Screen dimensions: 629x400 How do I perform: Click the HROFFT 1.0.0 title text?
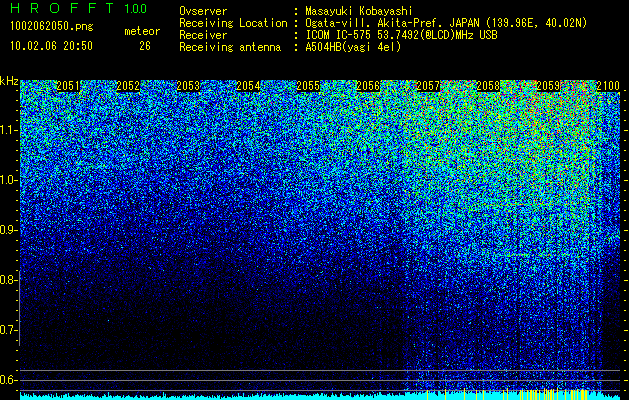78,8
